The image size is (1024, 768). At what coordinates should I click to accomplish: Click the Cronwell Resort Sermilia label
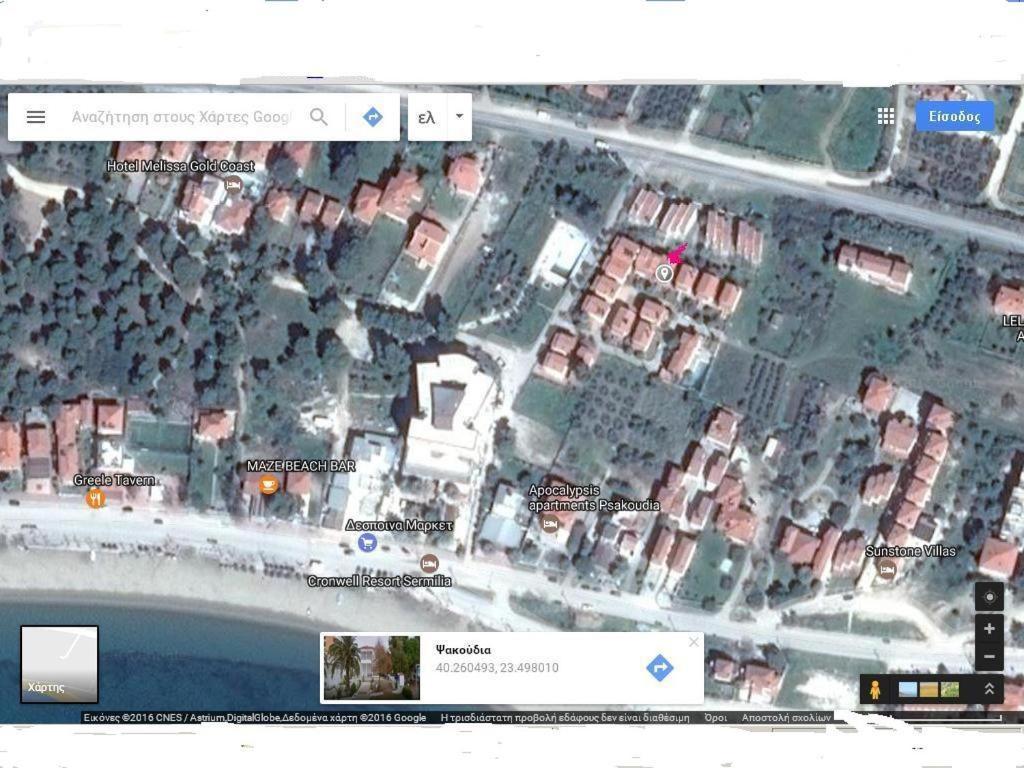pos(379,581)
